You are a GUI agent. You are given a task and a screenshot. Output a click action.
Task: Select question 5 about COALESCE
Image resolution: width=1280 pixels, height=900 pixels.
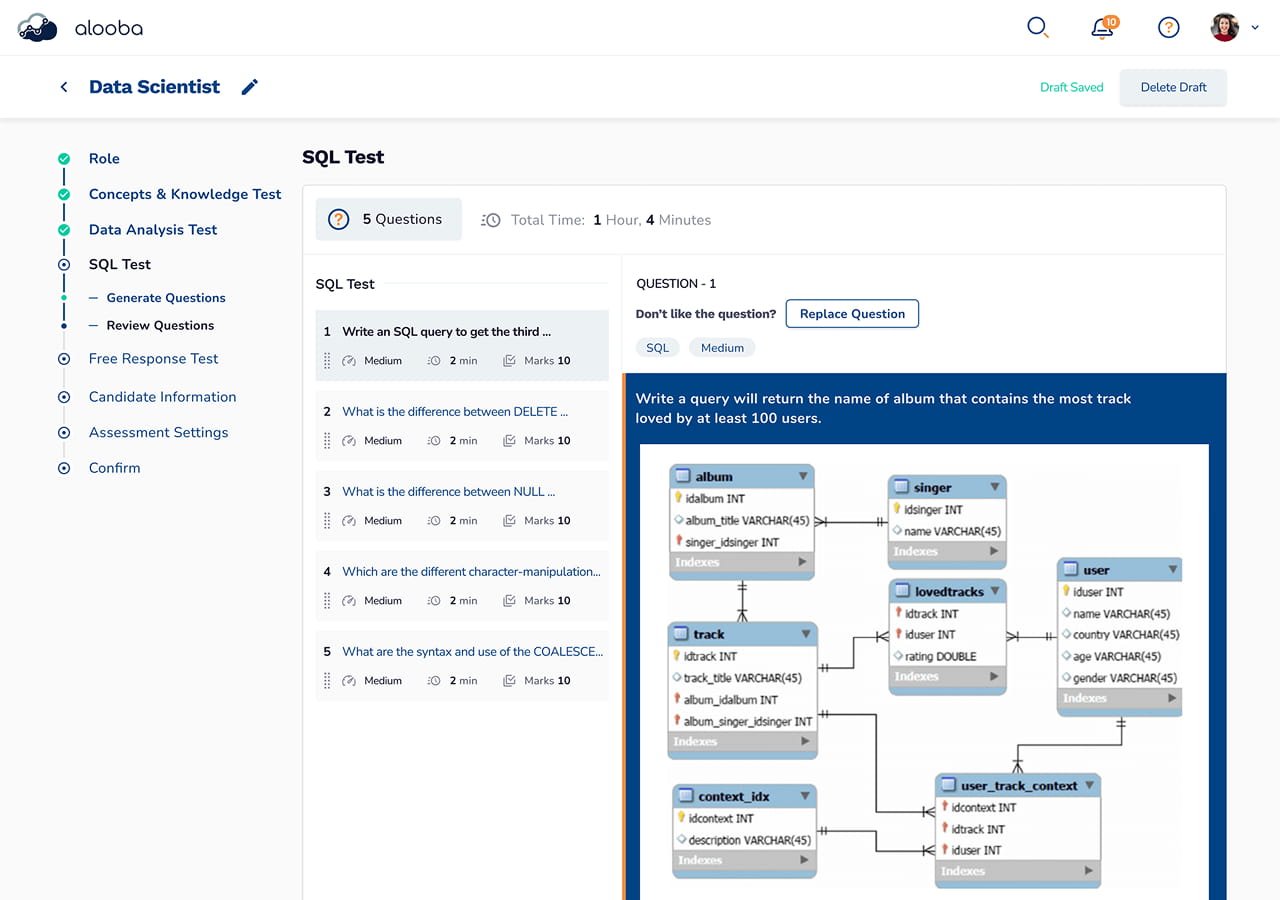point(462,666)
